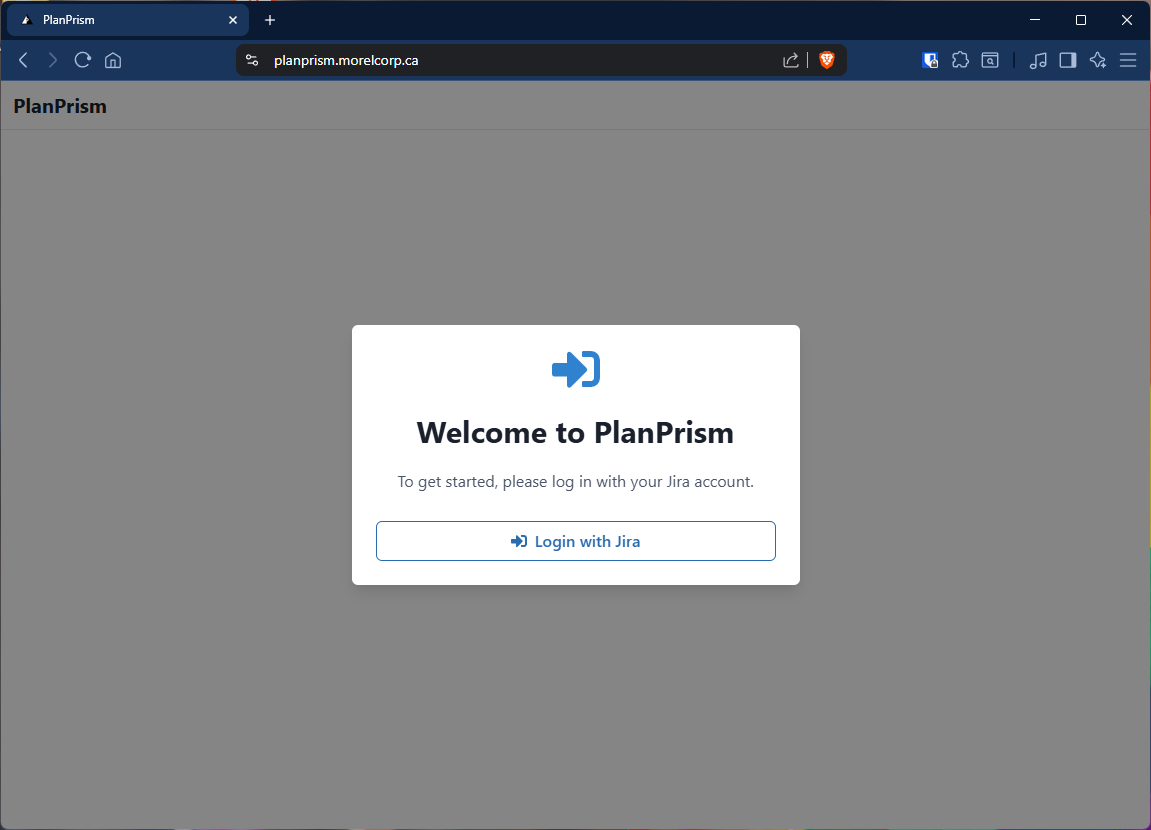The height and width of the screenshot is (830, 1151).
Task: Open the Bitwarden extension icon
Action: [930, 60]
